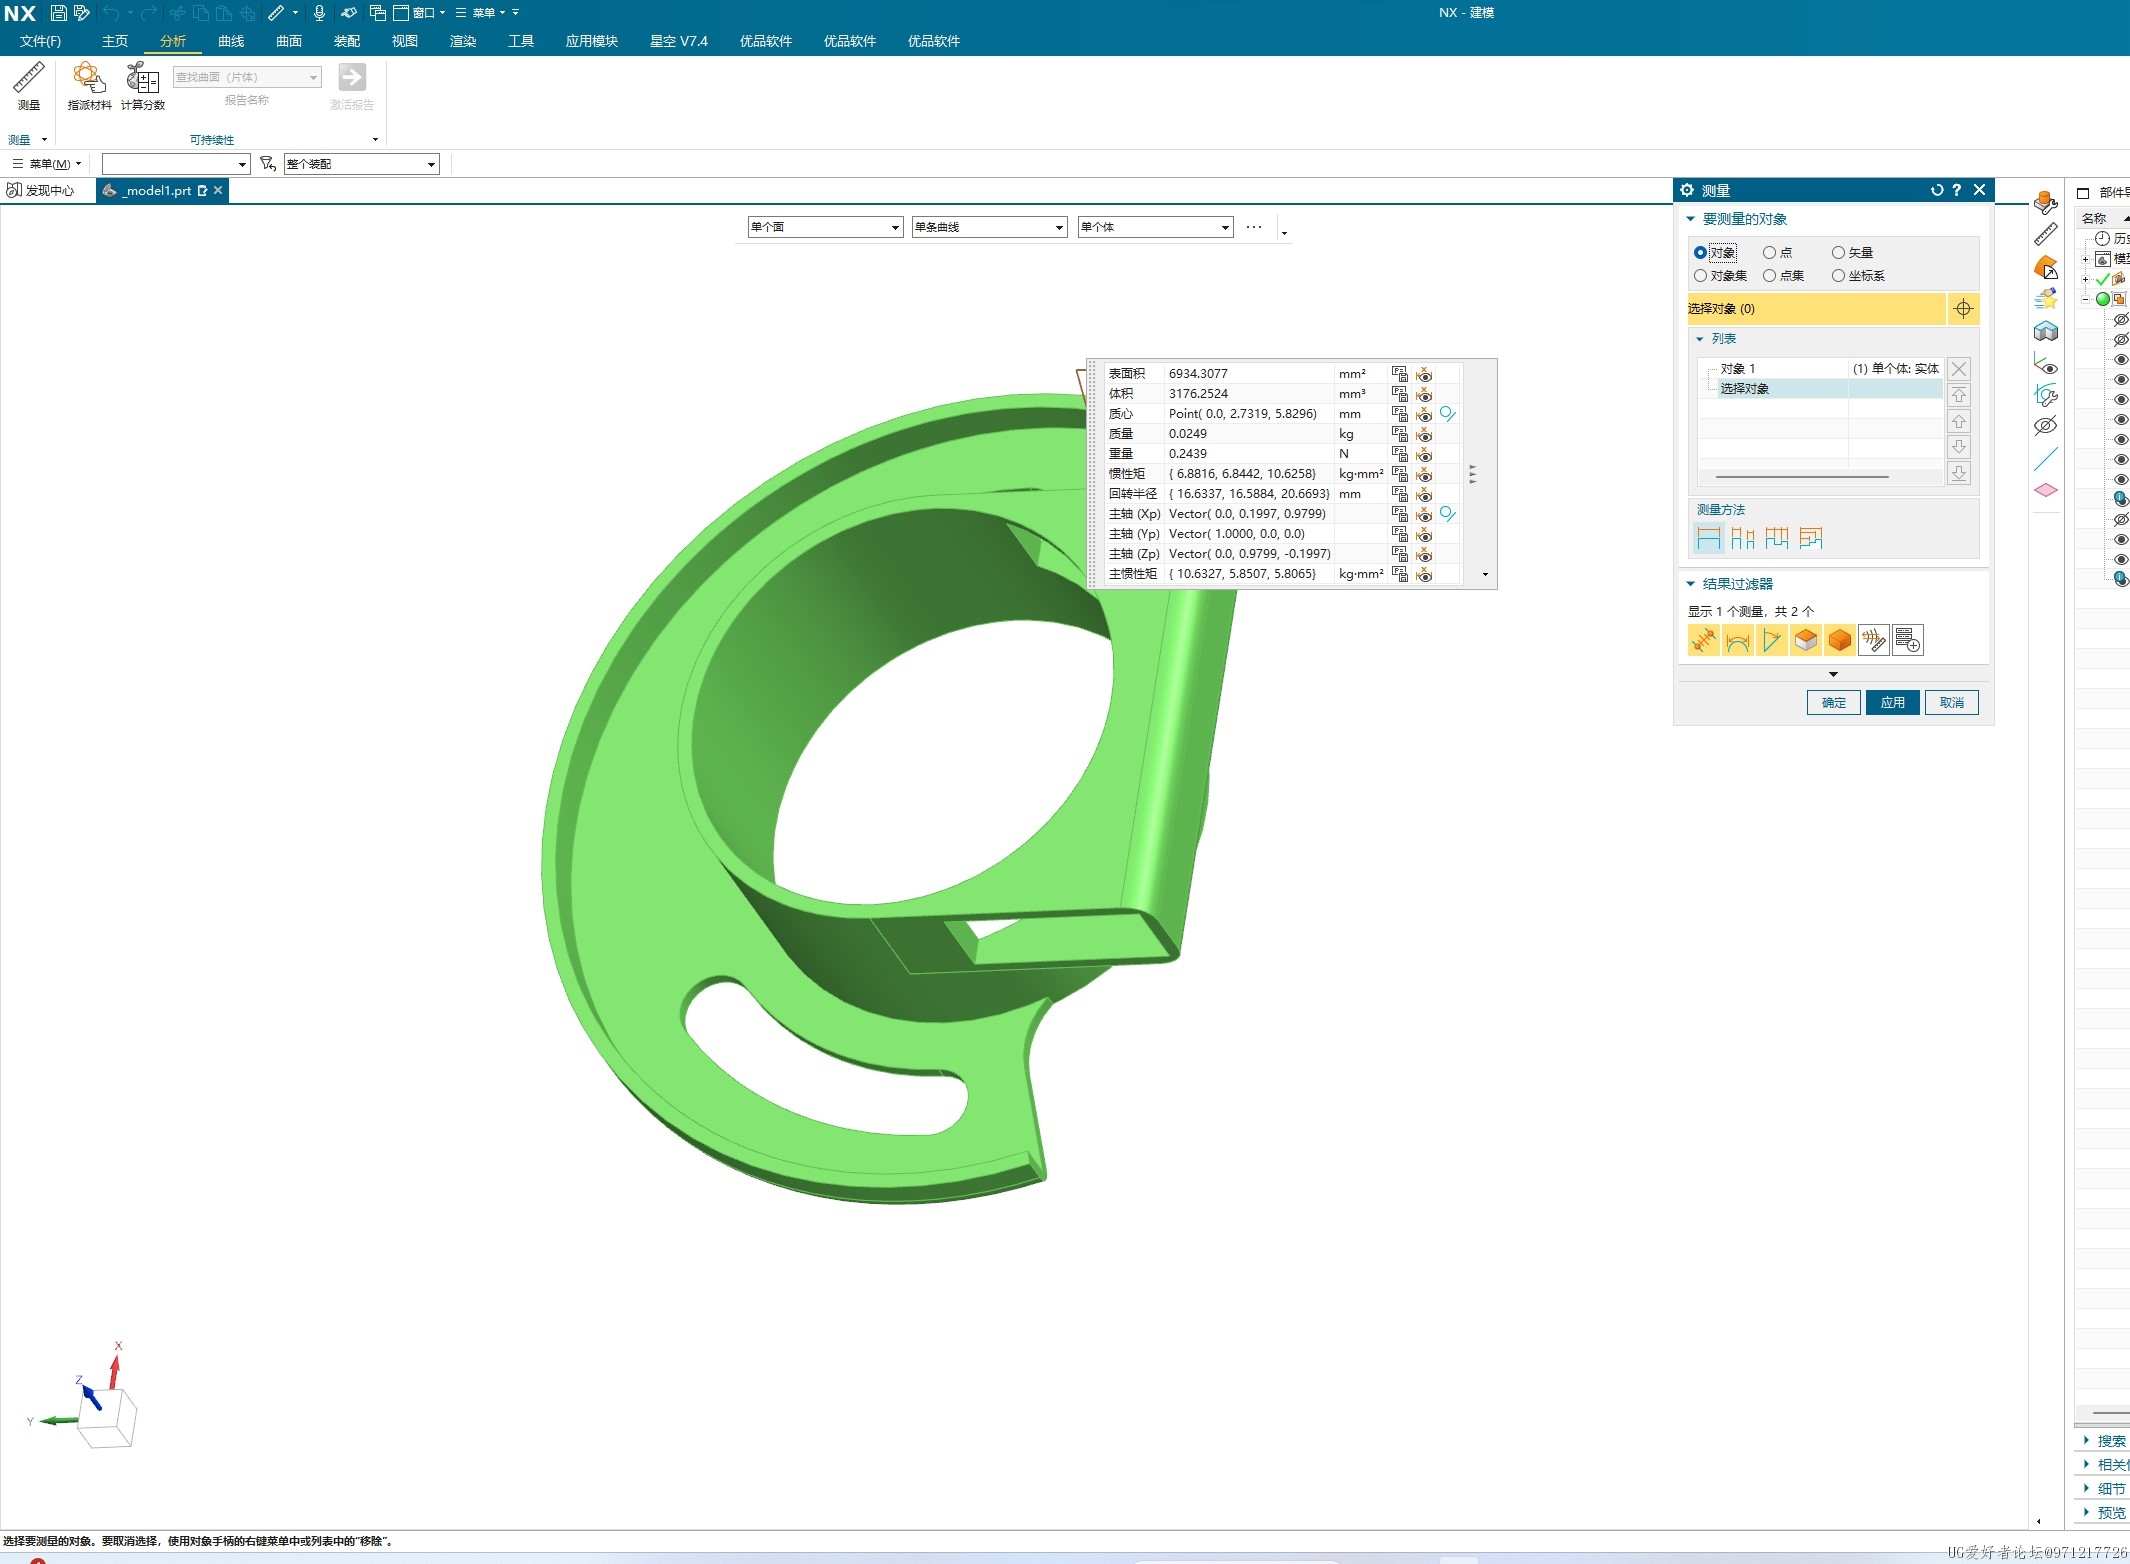Click the 选择对象 (0) selection bar
Screen dimensions: 2130x1564
1816,309
